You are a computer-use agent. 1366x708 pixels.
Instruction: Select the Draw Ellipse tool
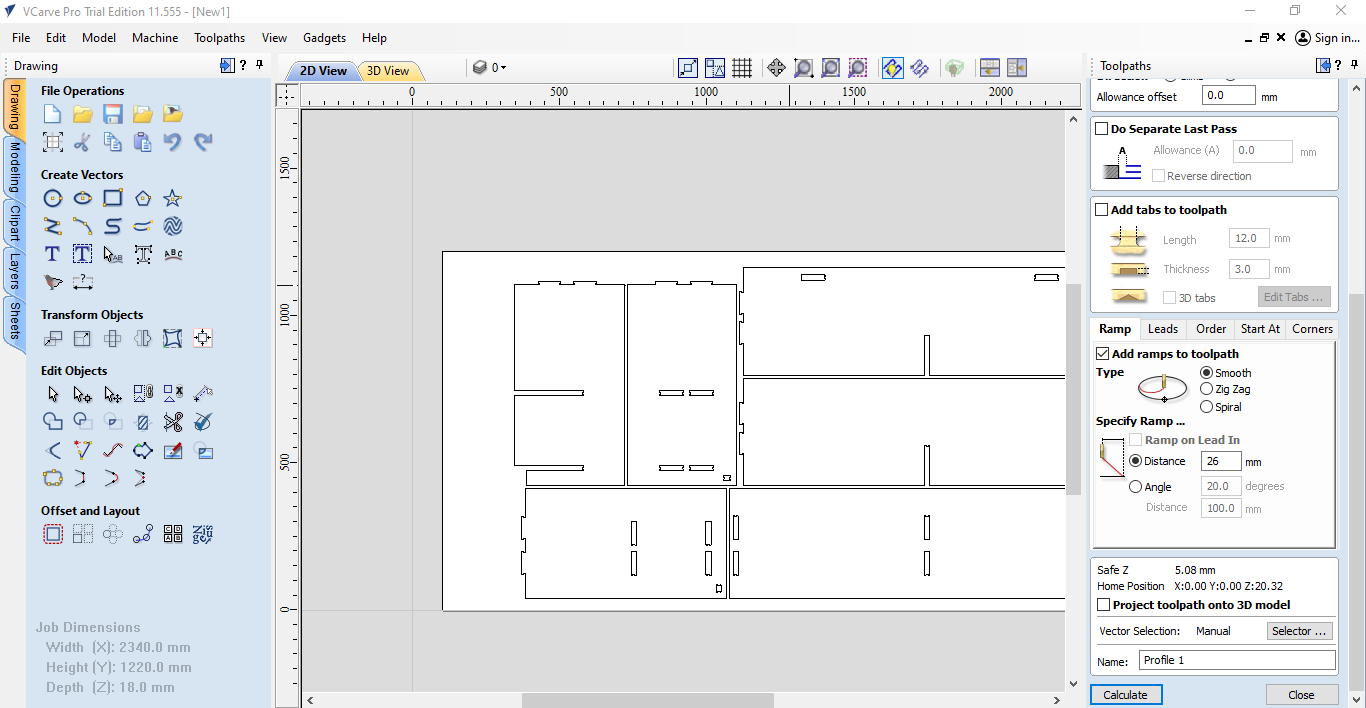83,198
